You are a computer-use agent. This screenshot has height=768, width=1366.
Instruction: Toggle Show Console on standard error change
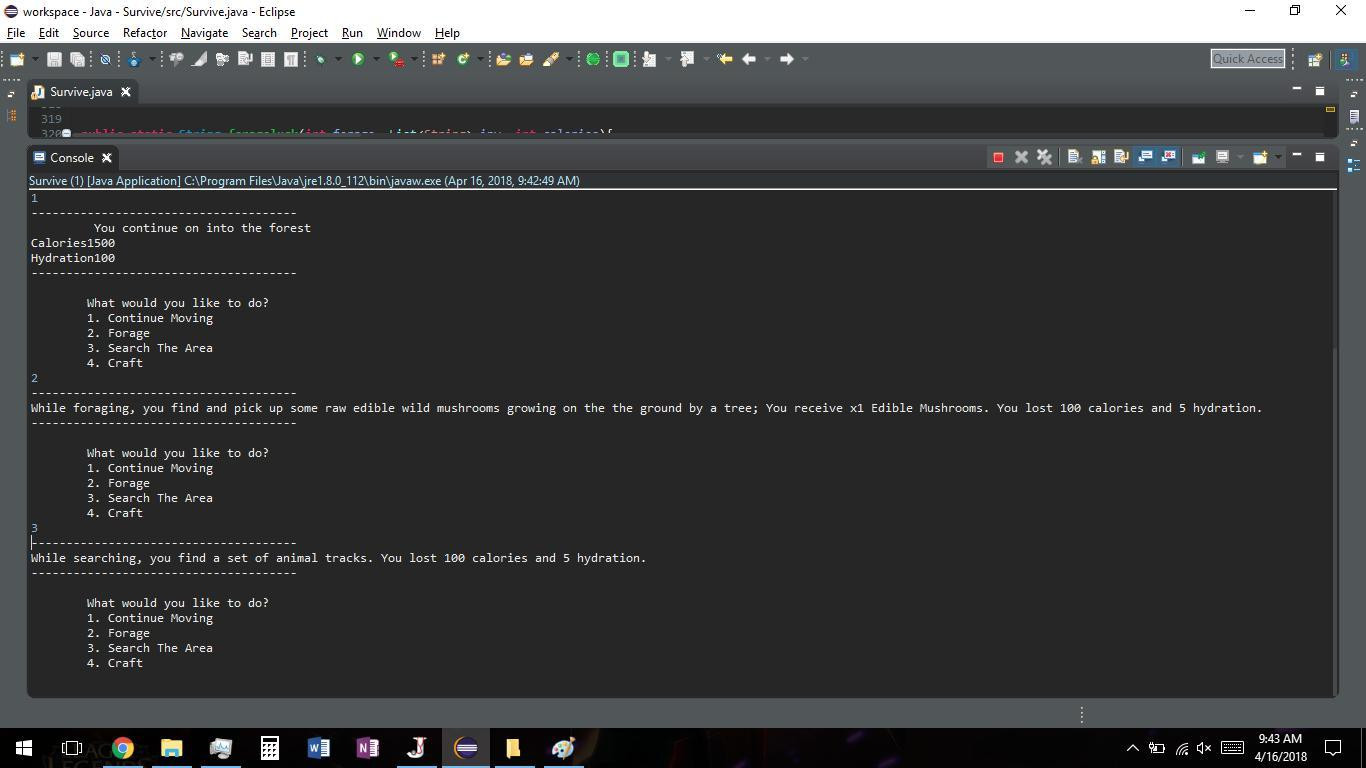click(x=1168, y=157)
